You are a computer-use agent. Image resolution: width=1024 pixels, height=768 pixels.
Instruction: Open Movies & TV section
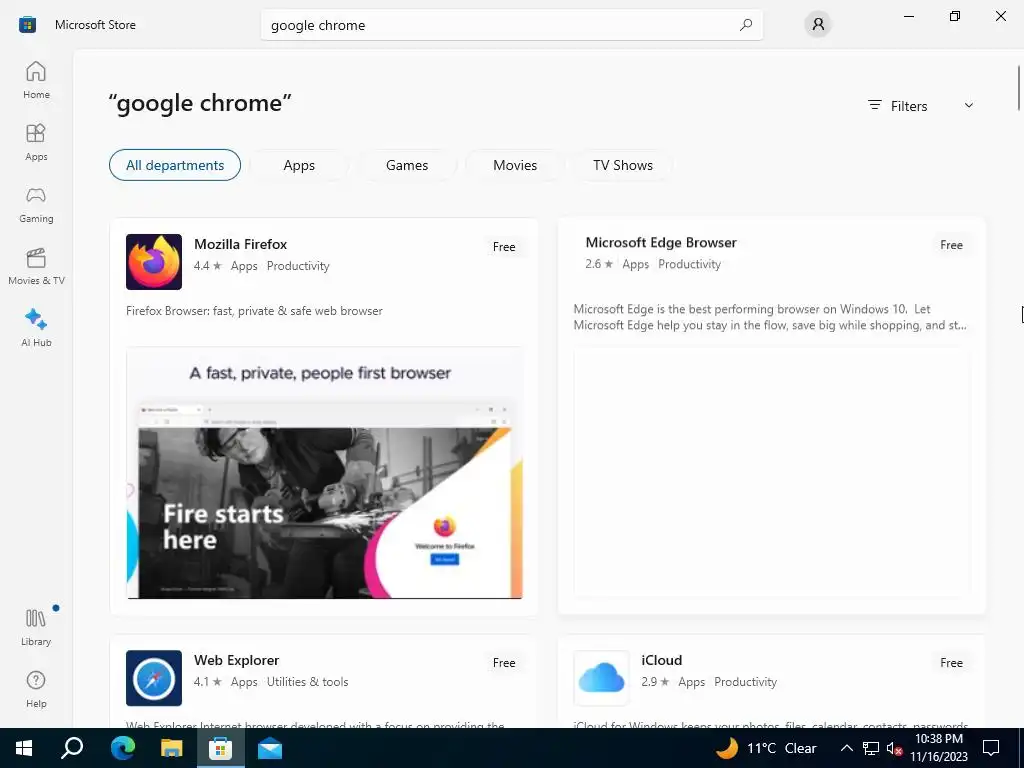[x=36, y=266]
